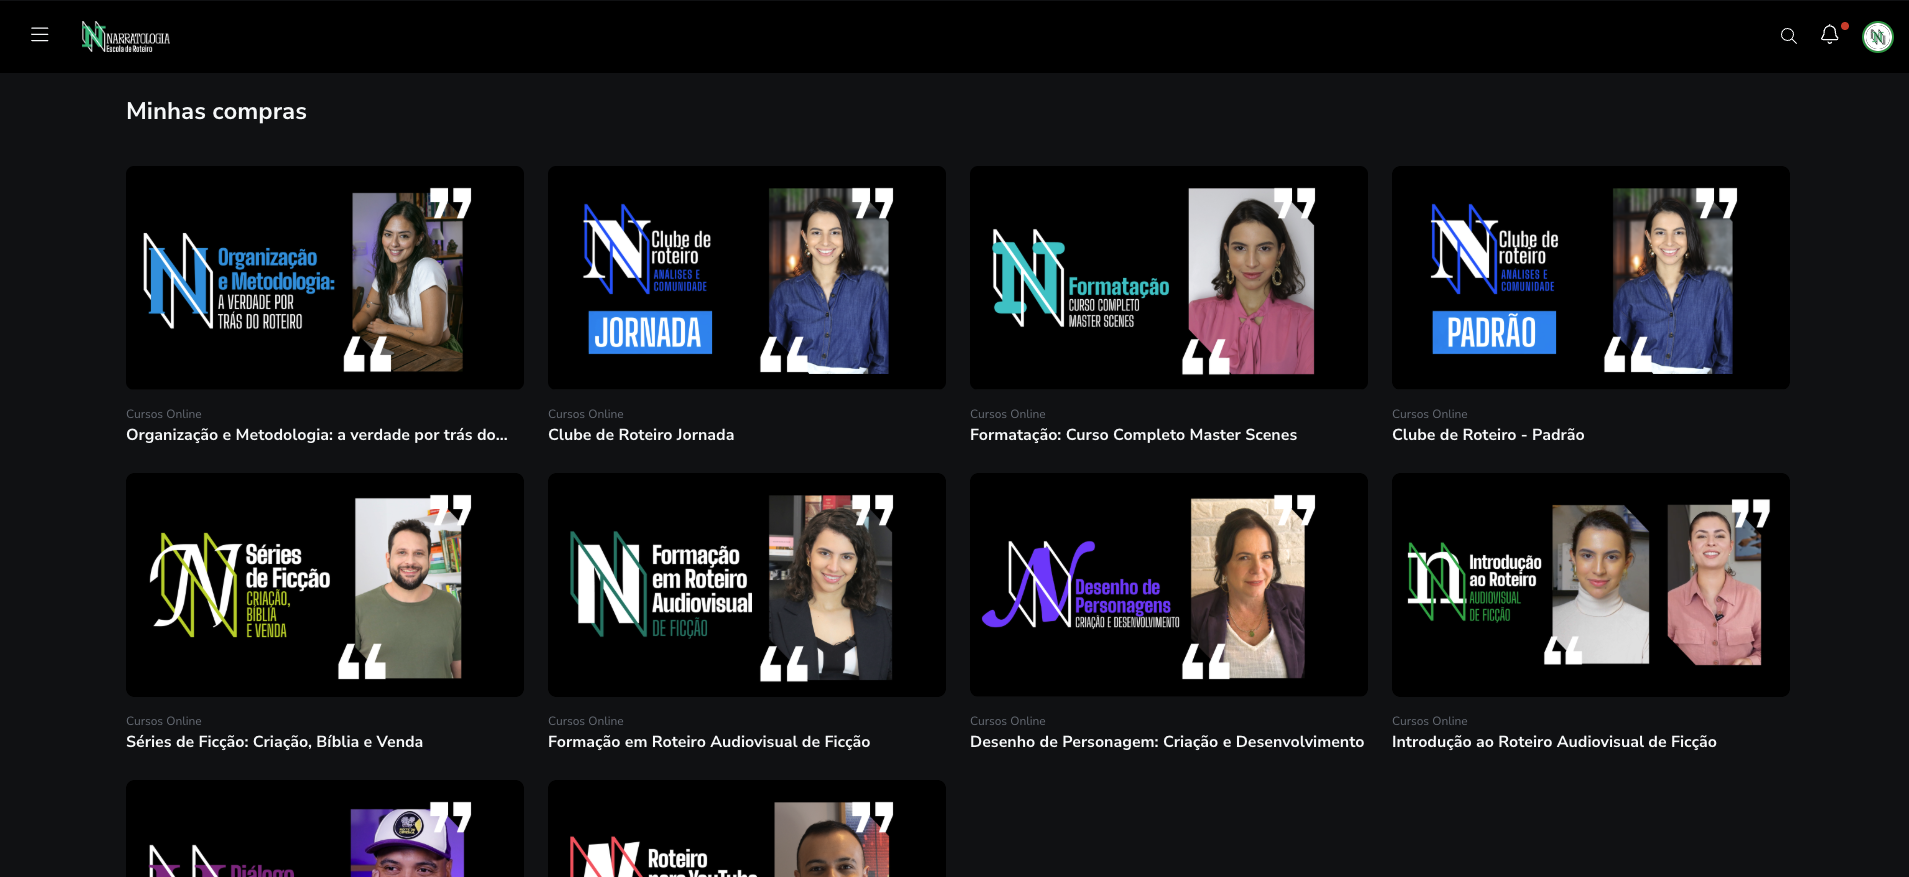This screenshot has height=877, width=1909.
Task: Click title 'Séries de Ficção: Criação, Bíblia e Venda'
Action: click(274, 742)
